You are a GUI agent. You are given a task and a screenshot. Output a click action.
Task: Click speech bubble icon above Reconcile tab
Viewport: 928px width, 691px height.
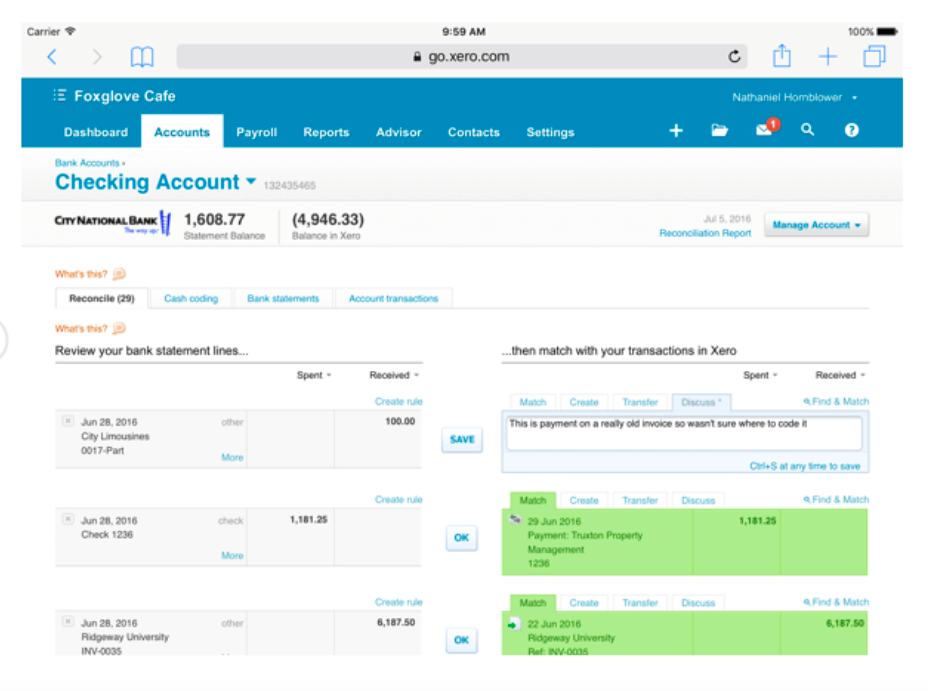[119, 274]
